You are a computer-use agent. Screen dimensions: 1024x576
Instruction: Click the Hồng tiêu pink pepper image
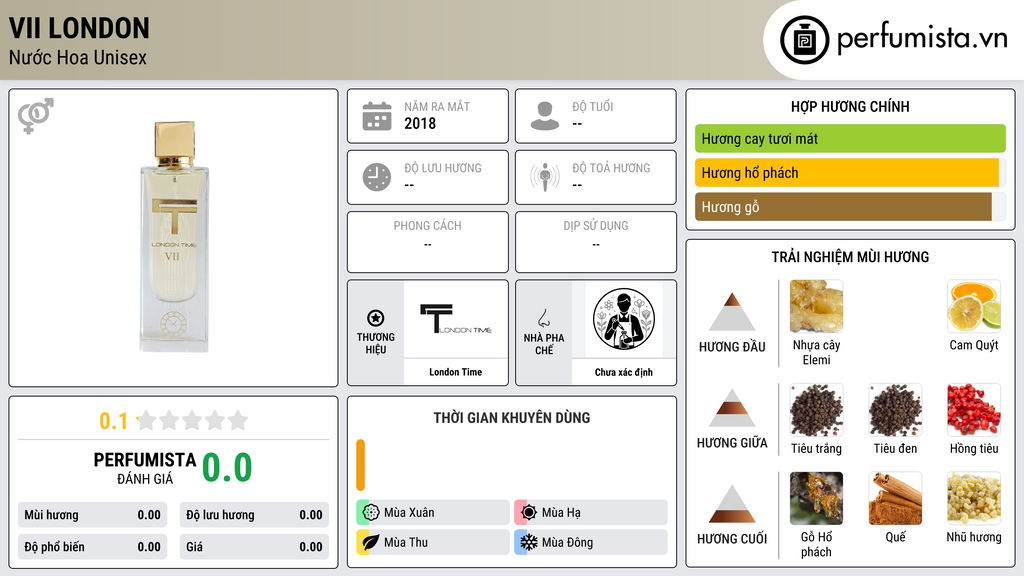tap(974, 409)
